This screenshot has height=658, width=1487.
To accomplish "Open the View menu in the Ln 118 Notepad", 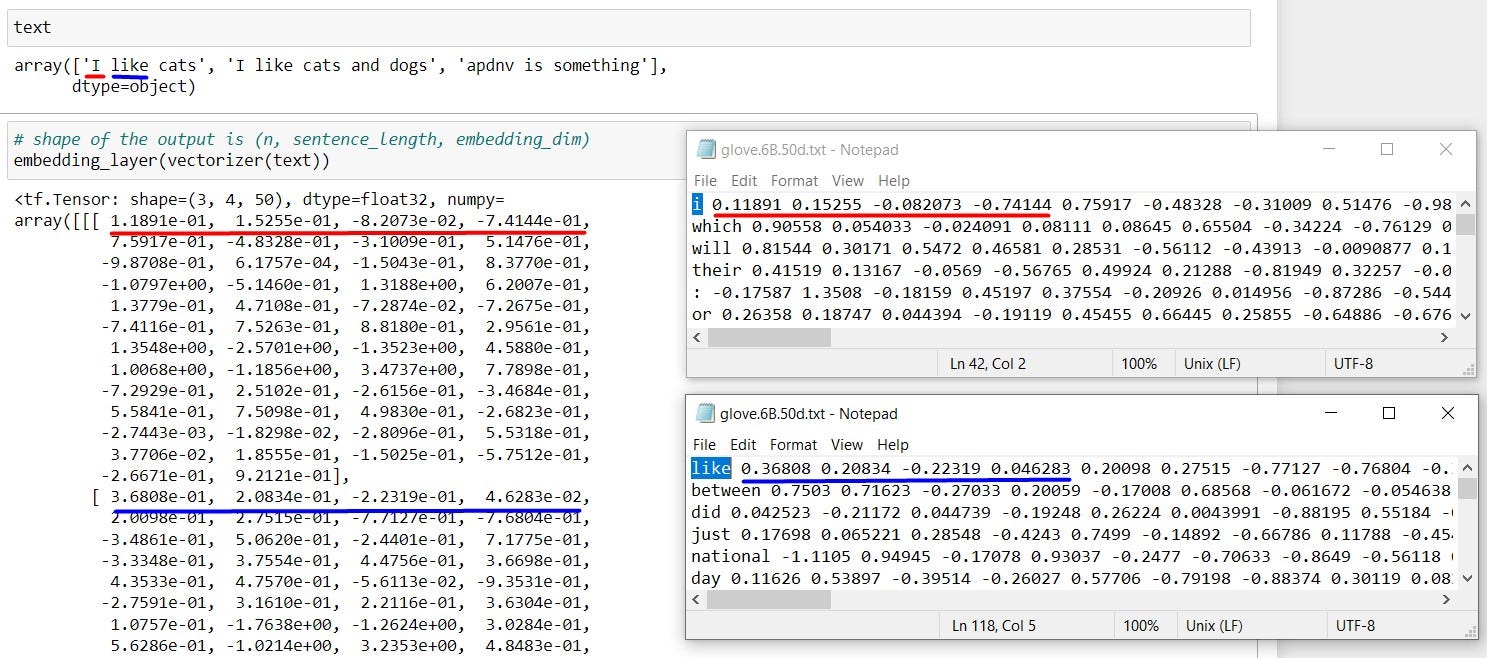I will click(x=847, y=445).
